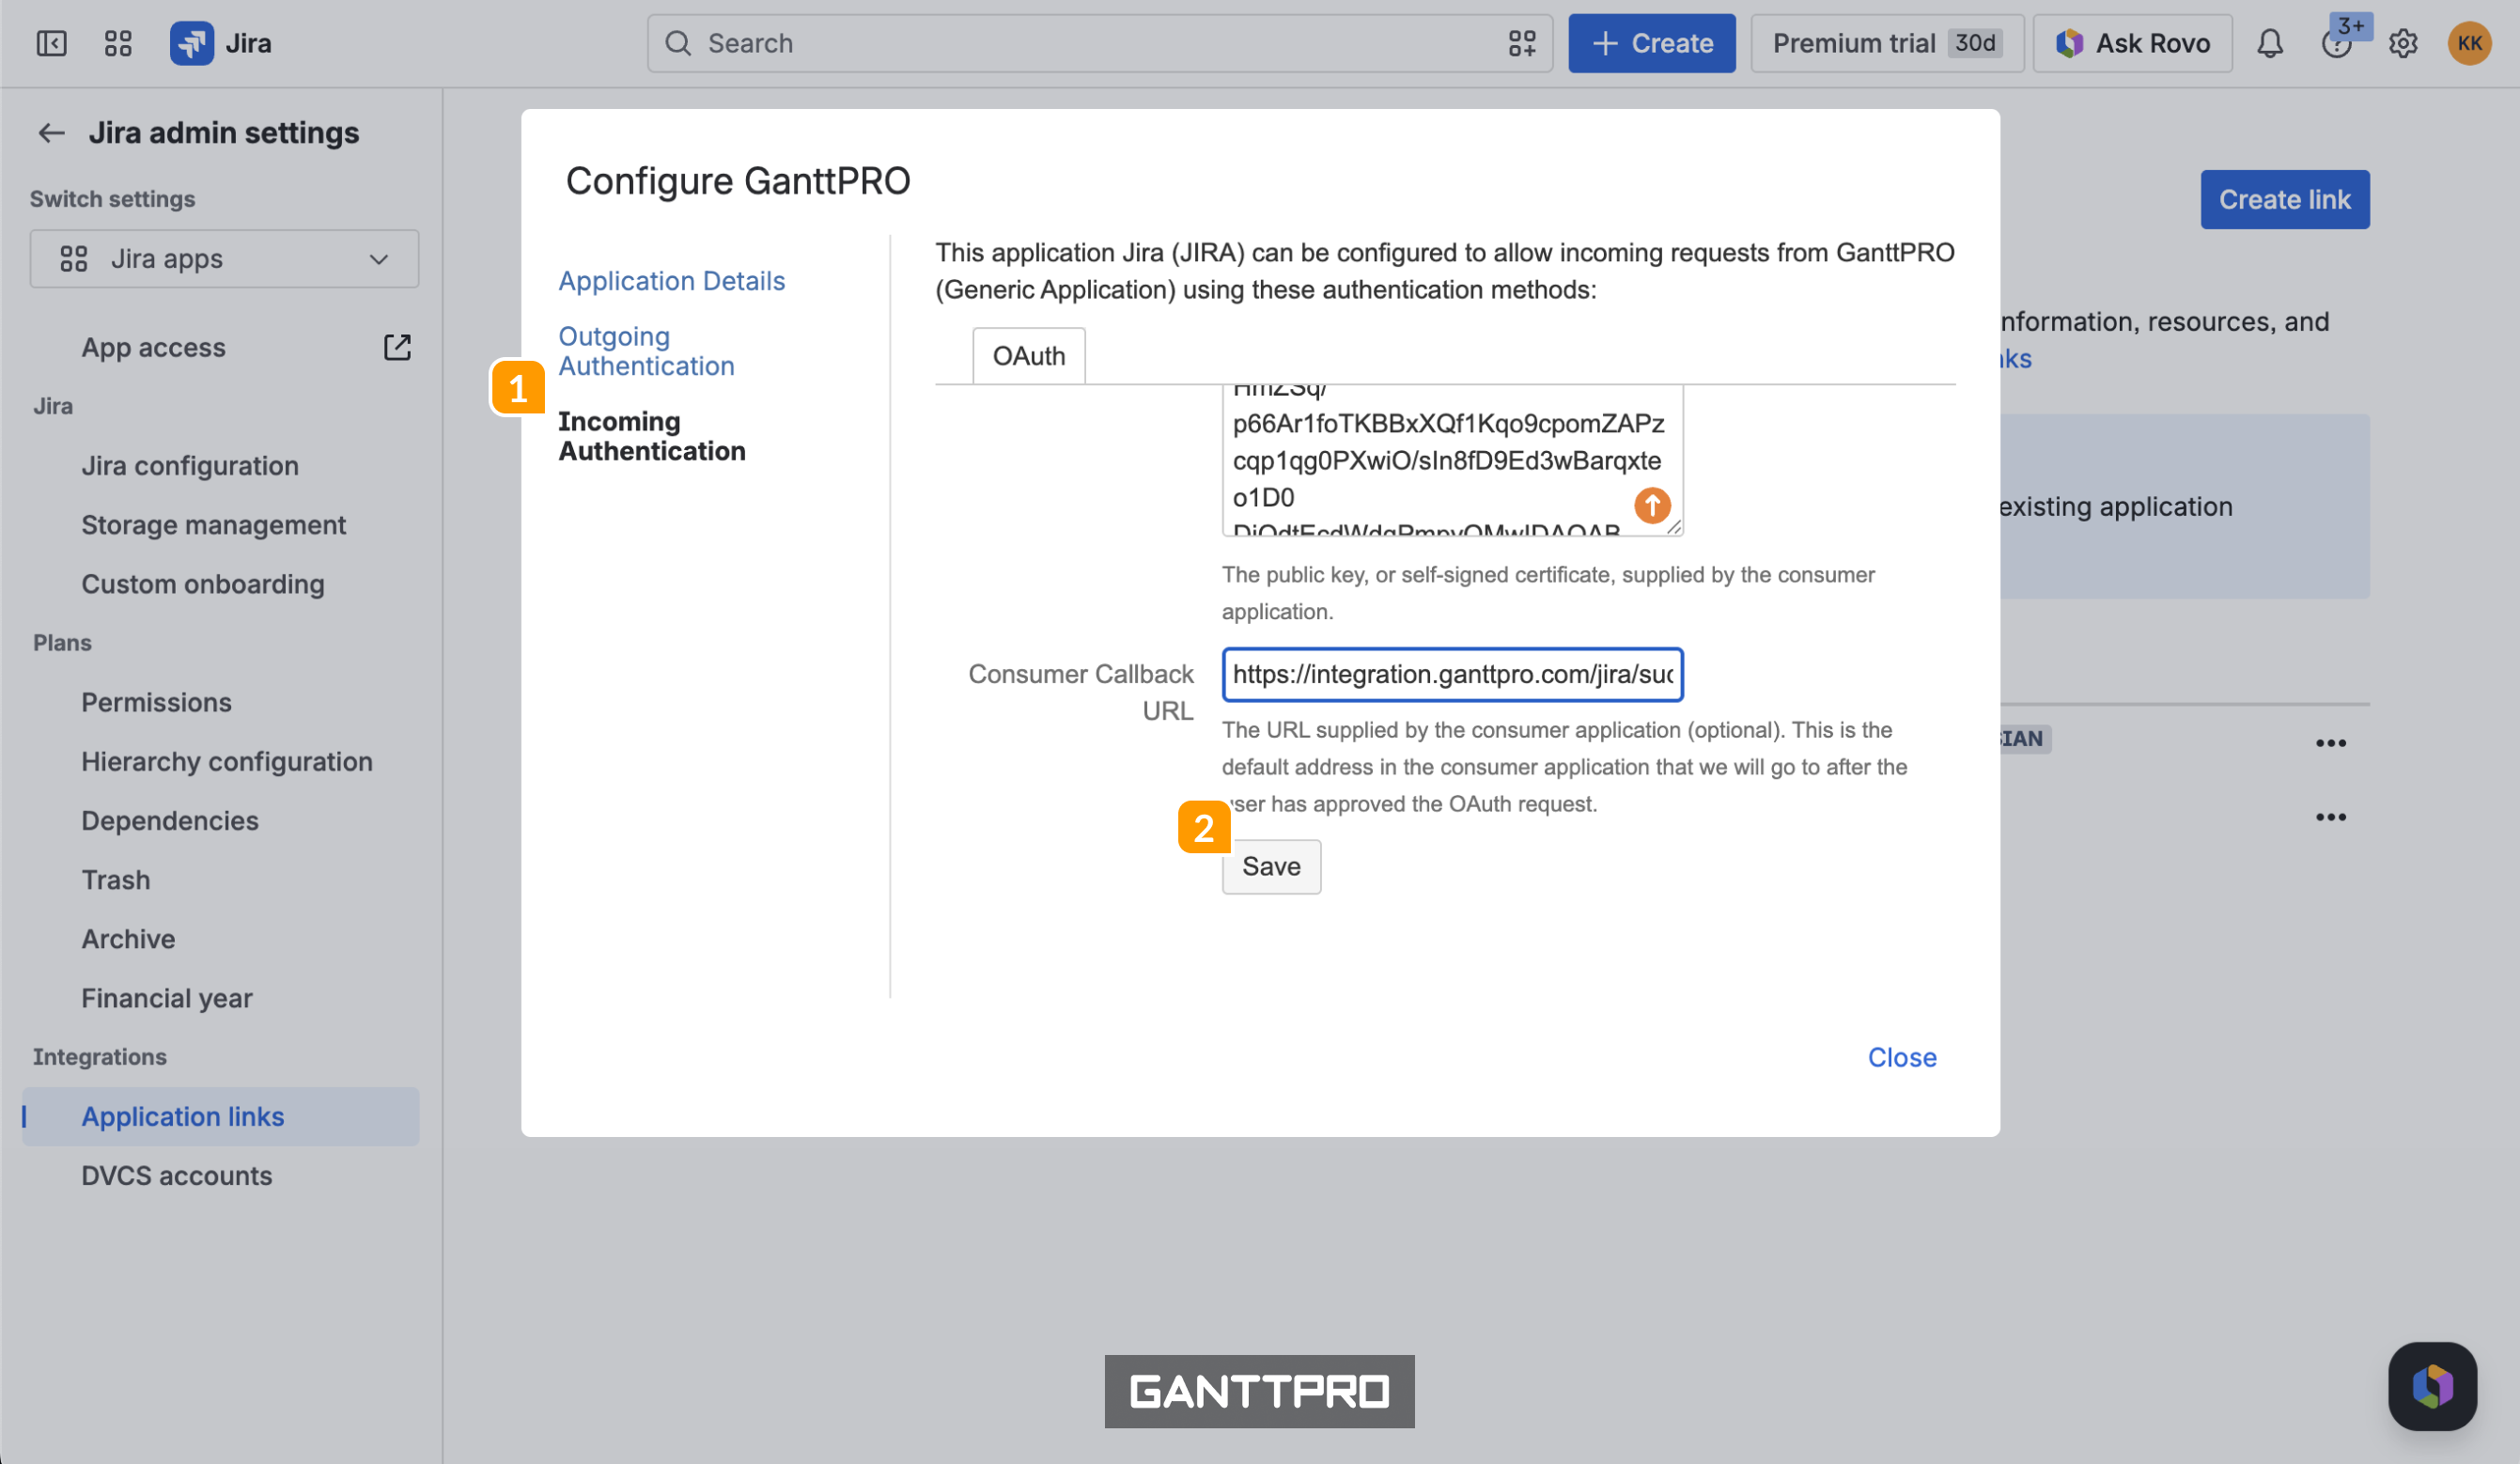Go back using the arrow beside Jira admin settings

(51, 132)
